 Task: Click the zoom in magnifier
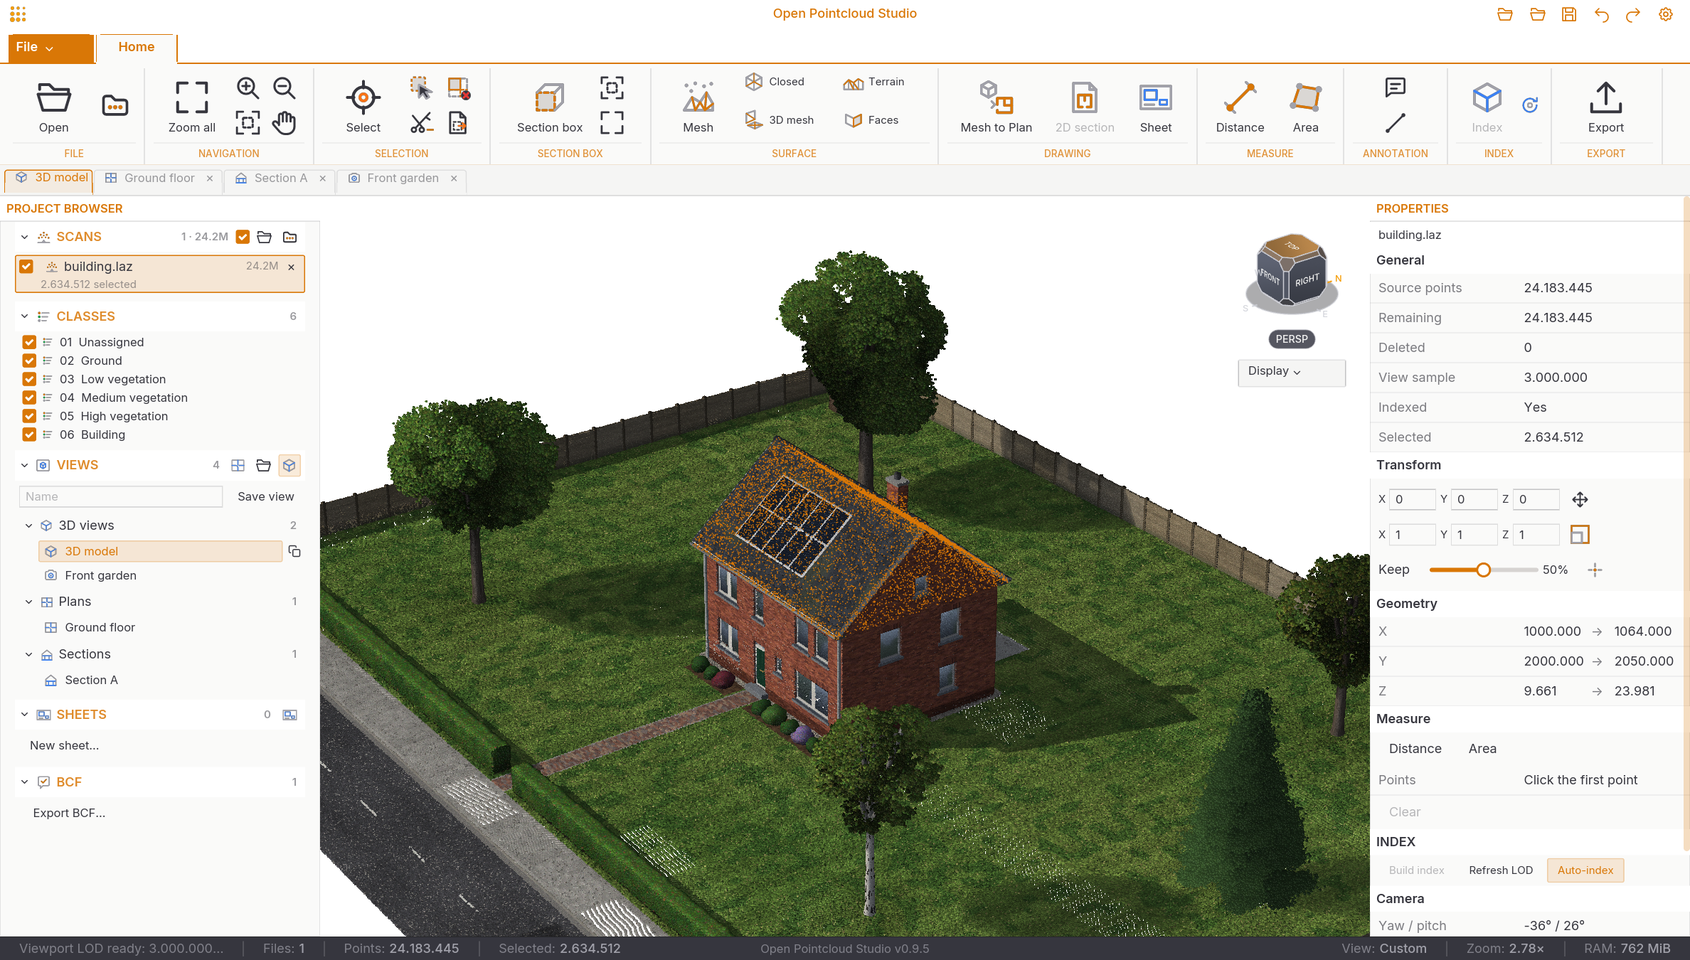coord(248,88)
